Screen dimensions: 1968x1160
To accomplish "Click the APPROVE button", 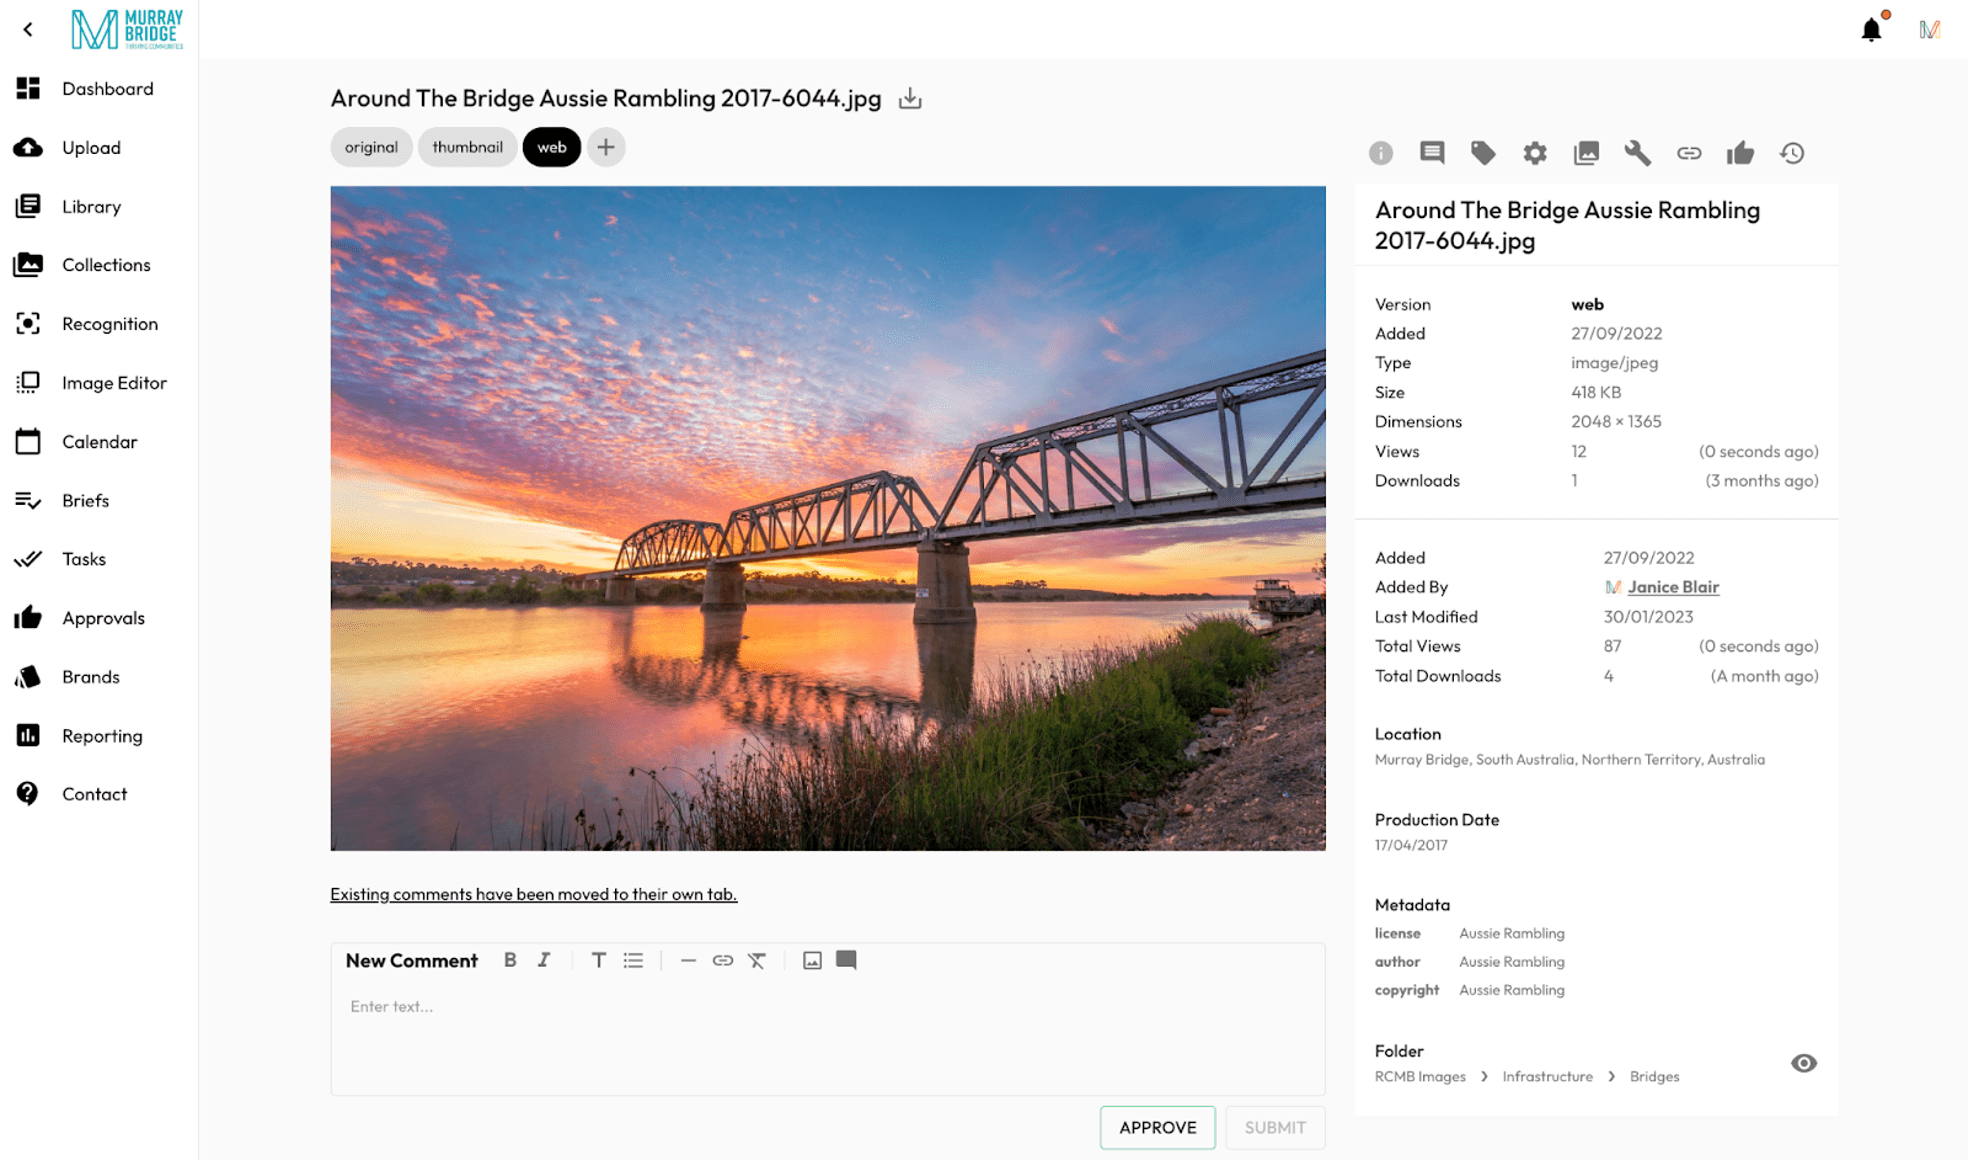I will click(x=1157, y=1127).
